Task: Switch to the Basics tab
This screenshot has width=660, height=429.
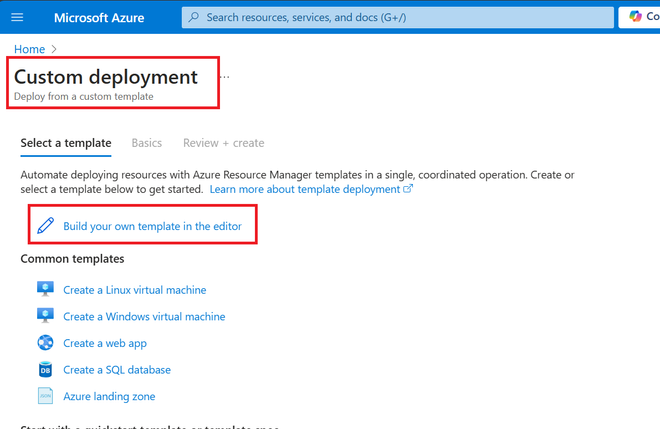Action: pyautogui.click(x=146, y=143)
